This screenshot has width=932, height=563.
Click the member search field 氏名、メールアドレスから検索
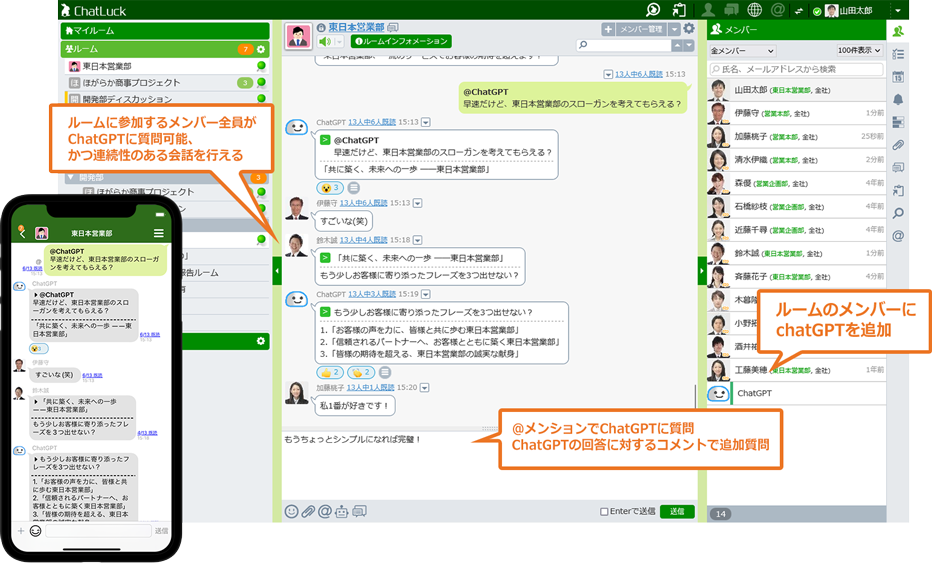[796, 70]
